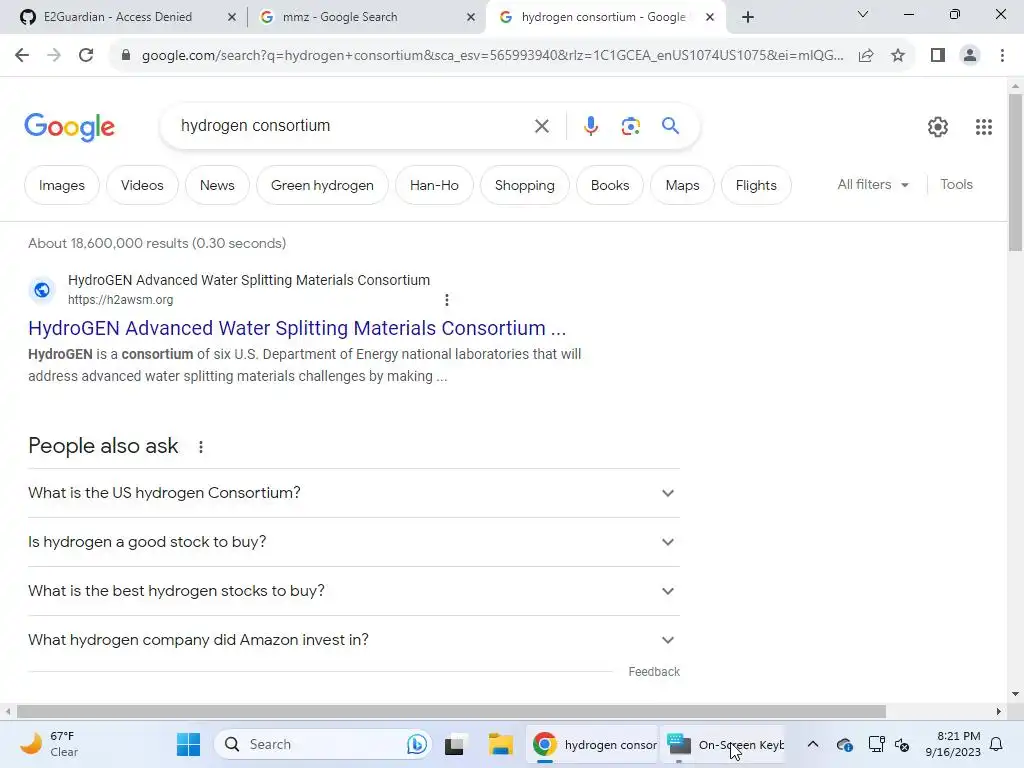Open the Windows Start menu

tap(189, 744)
